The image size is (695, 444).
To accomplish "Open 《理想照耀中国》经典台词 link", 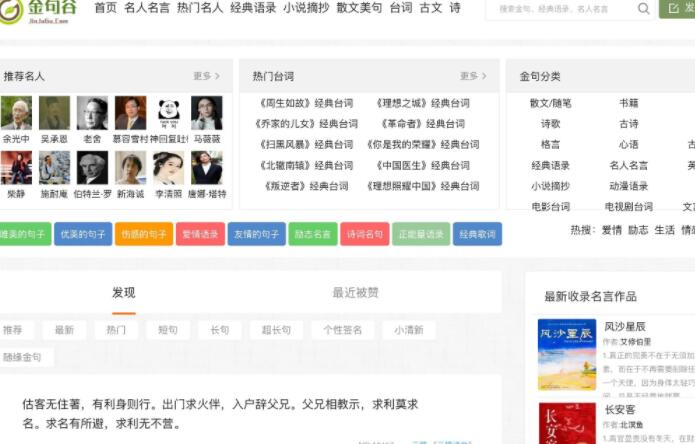I will point(423,186).
